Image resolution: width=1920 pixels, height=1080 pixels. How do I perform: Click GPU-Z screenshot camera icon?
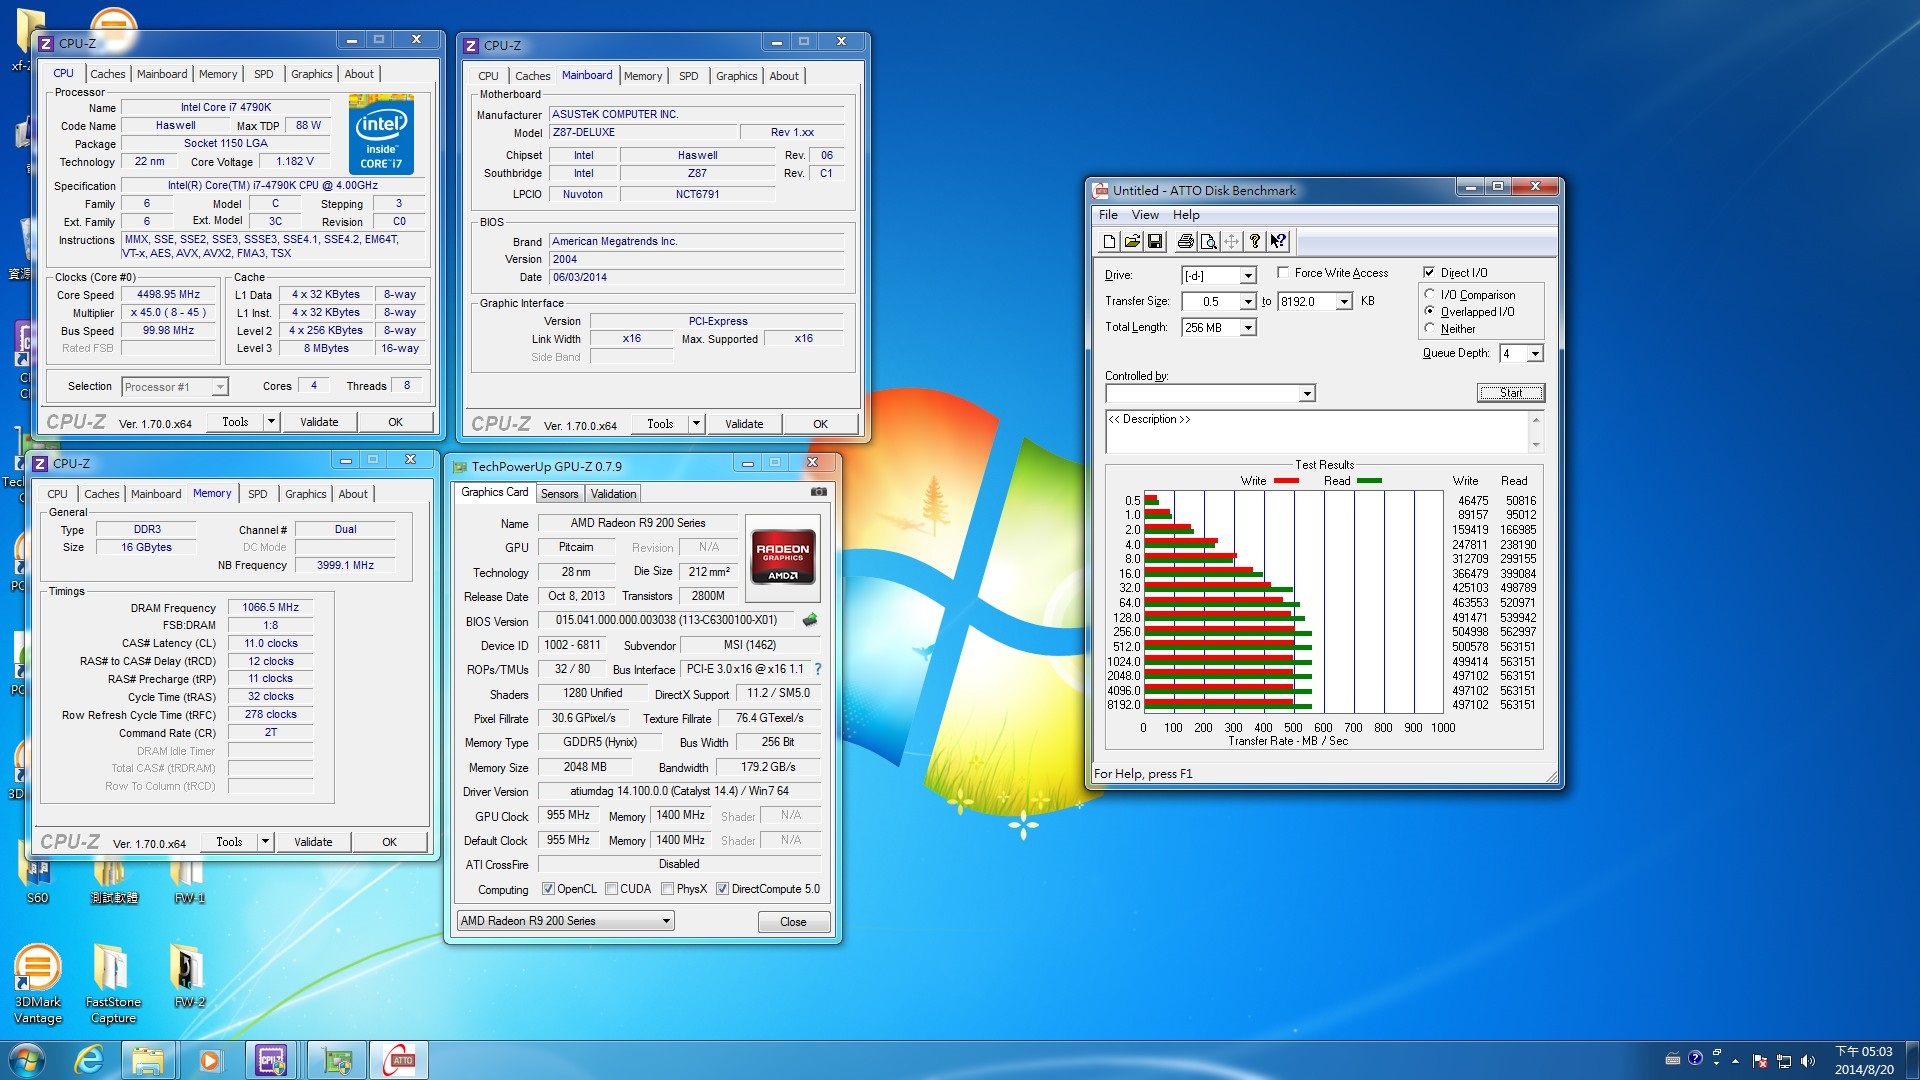click(x=818, y=492)
